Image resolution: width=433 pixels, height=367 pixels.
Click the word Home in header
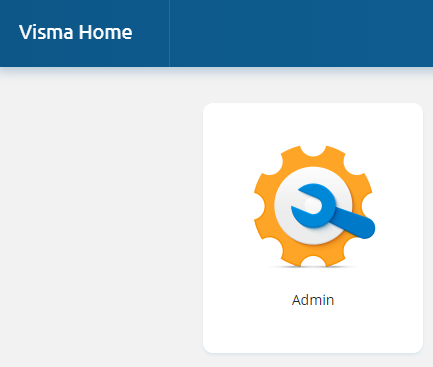[105, 32]
